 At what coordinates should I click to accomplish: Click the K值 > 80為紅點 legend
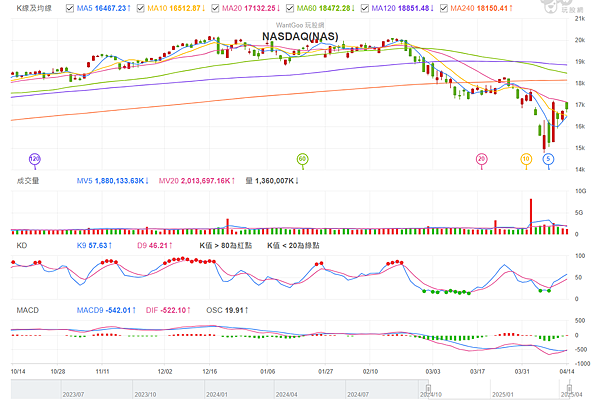click(225, 246)
